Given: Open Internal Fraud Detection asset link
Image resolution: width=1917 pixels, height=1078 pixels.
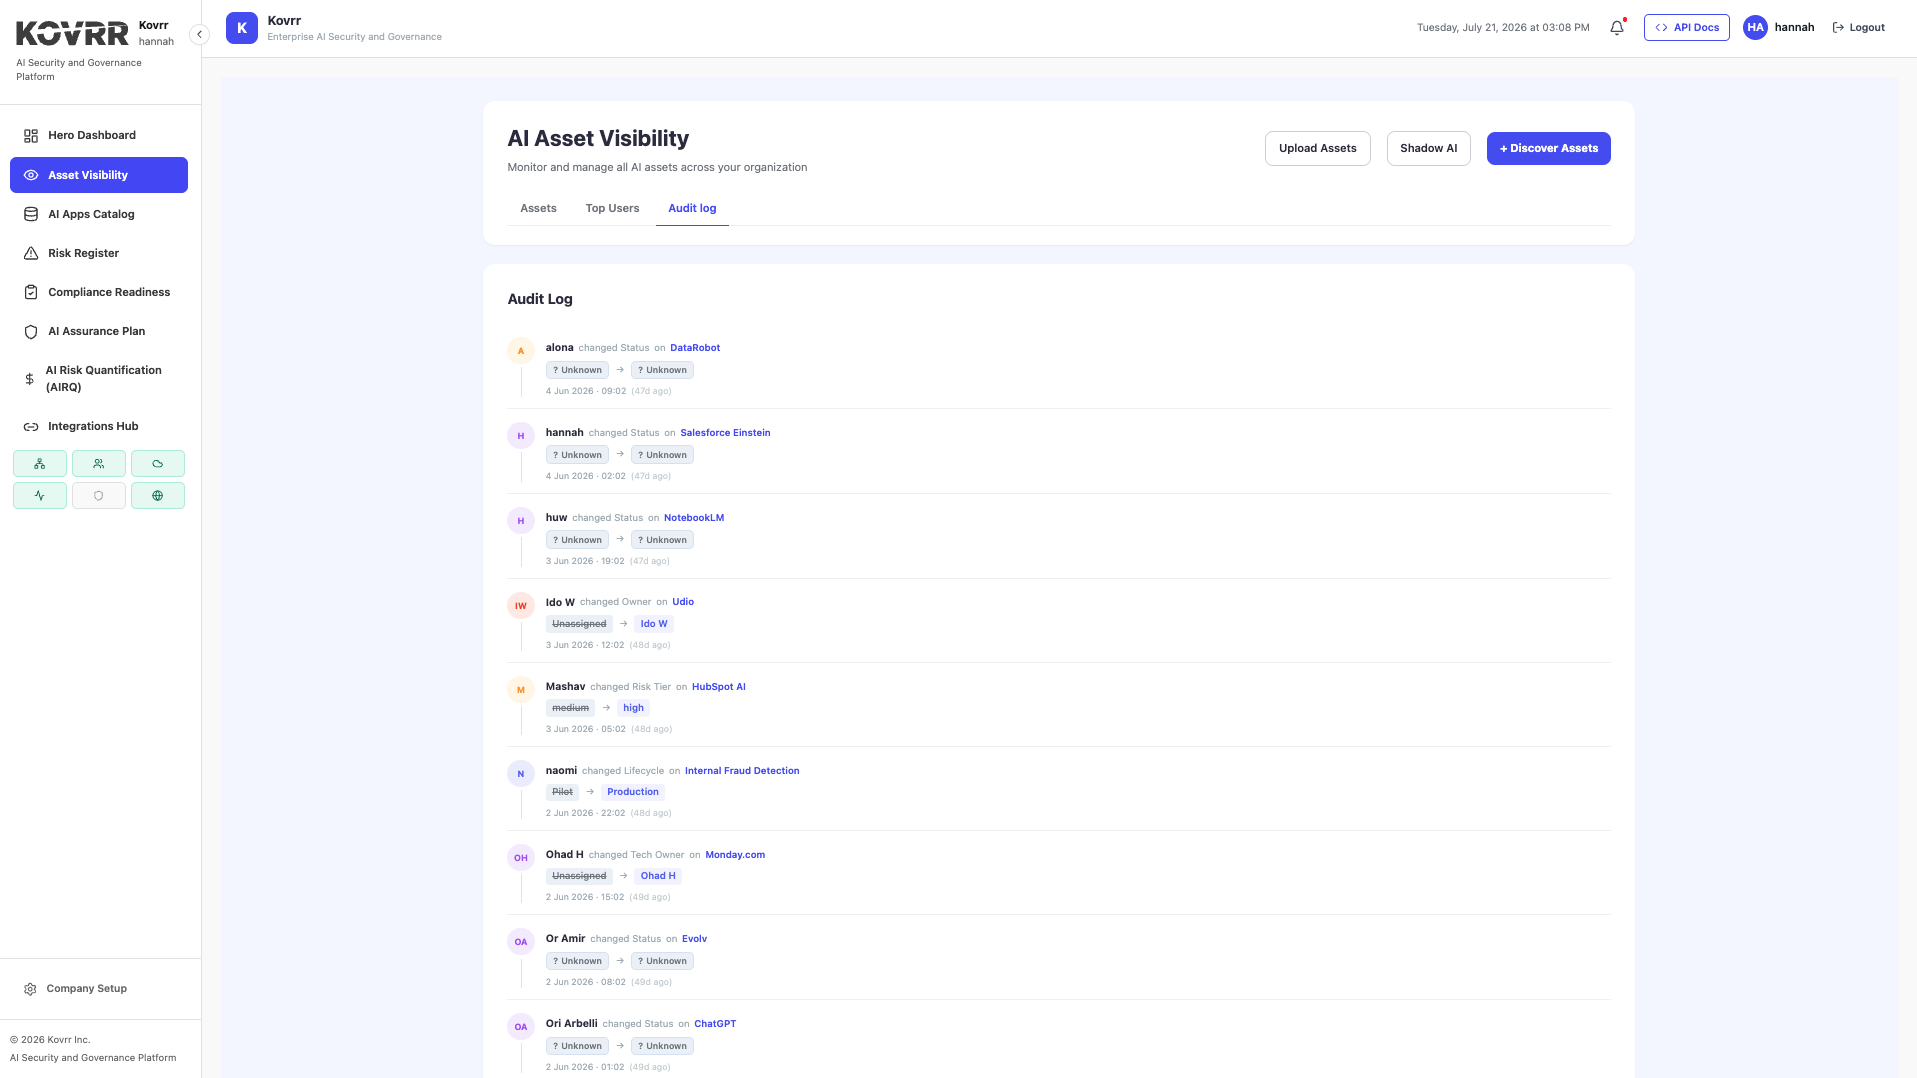Looking at the screenshot, I should [742, 771].
